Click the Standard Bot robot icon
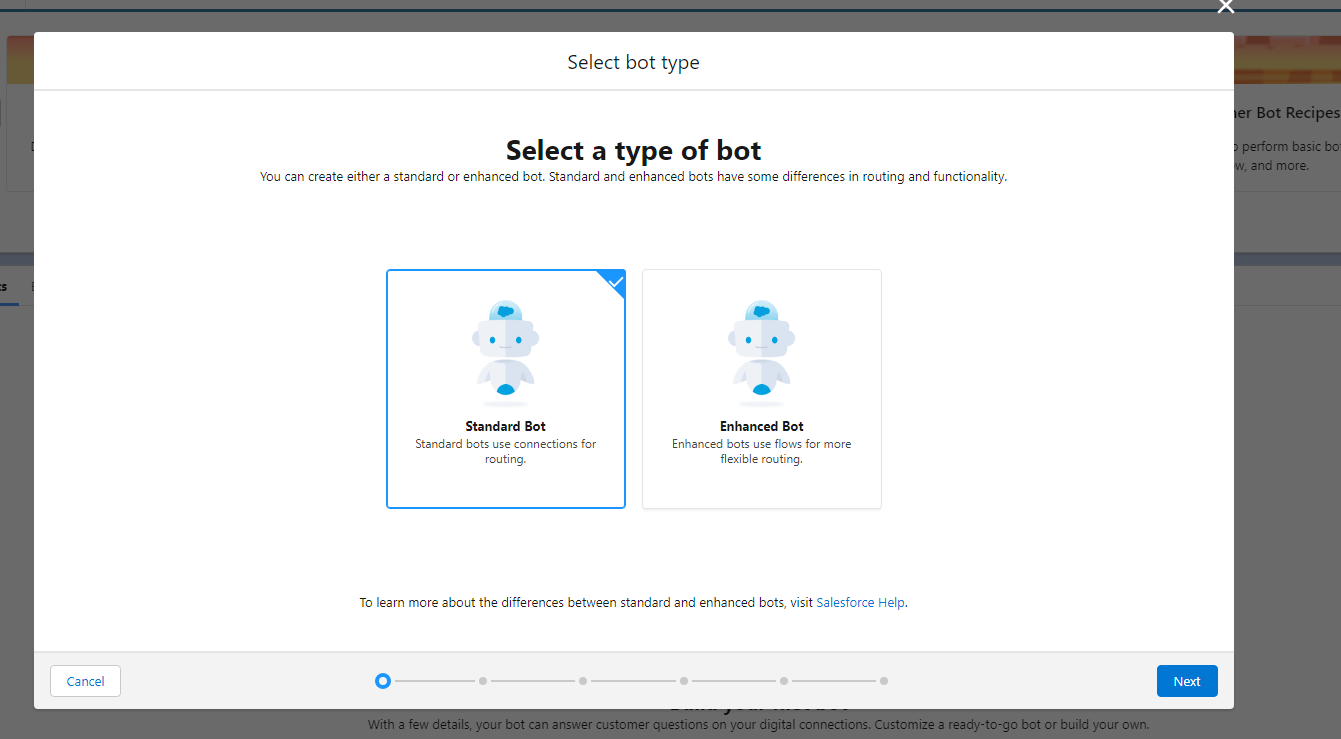Viewport: 1341px width, 739px height. tap(505, 350)
